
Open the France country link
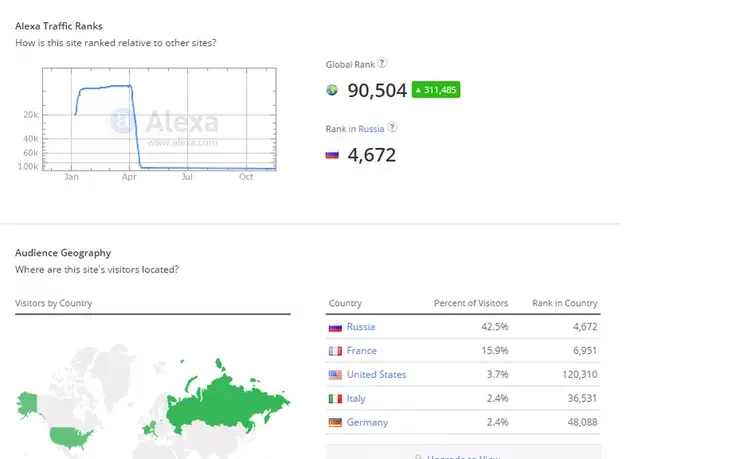click(362, 351)
